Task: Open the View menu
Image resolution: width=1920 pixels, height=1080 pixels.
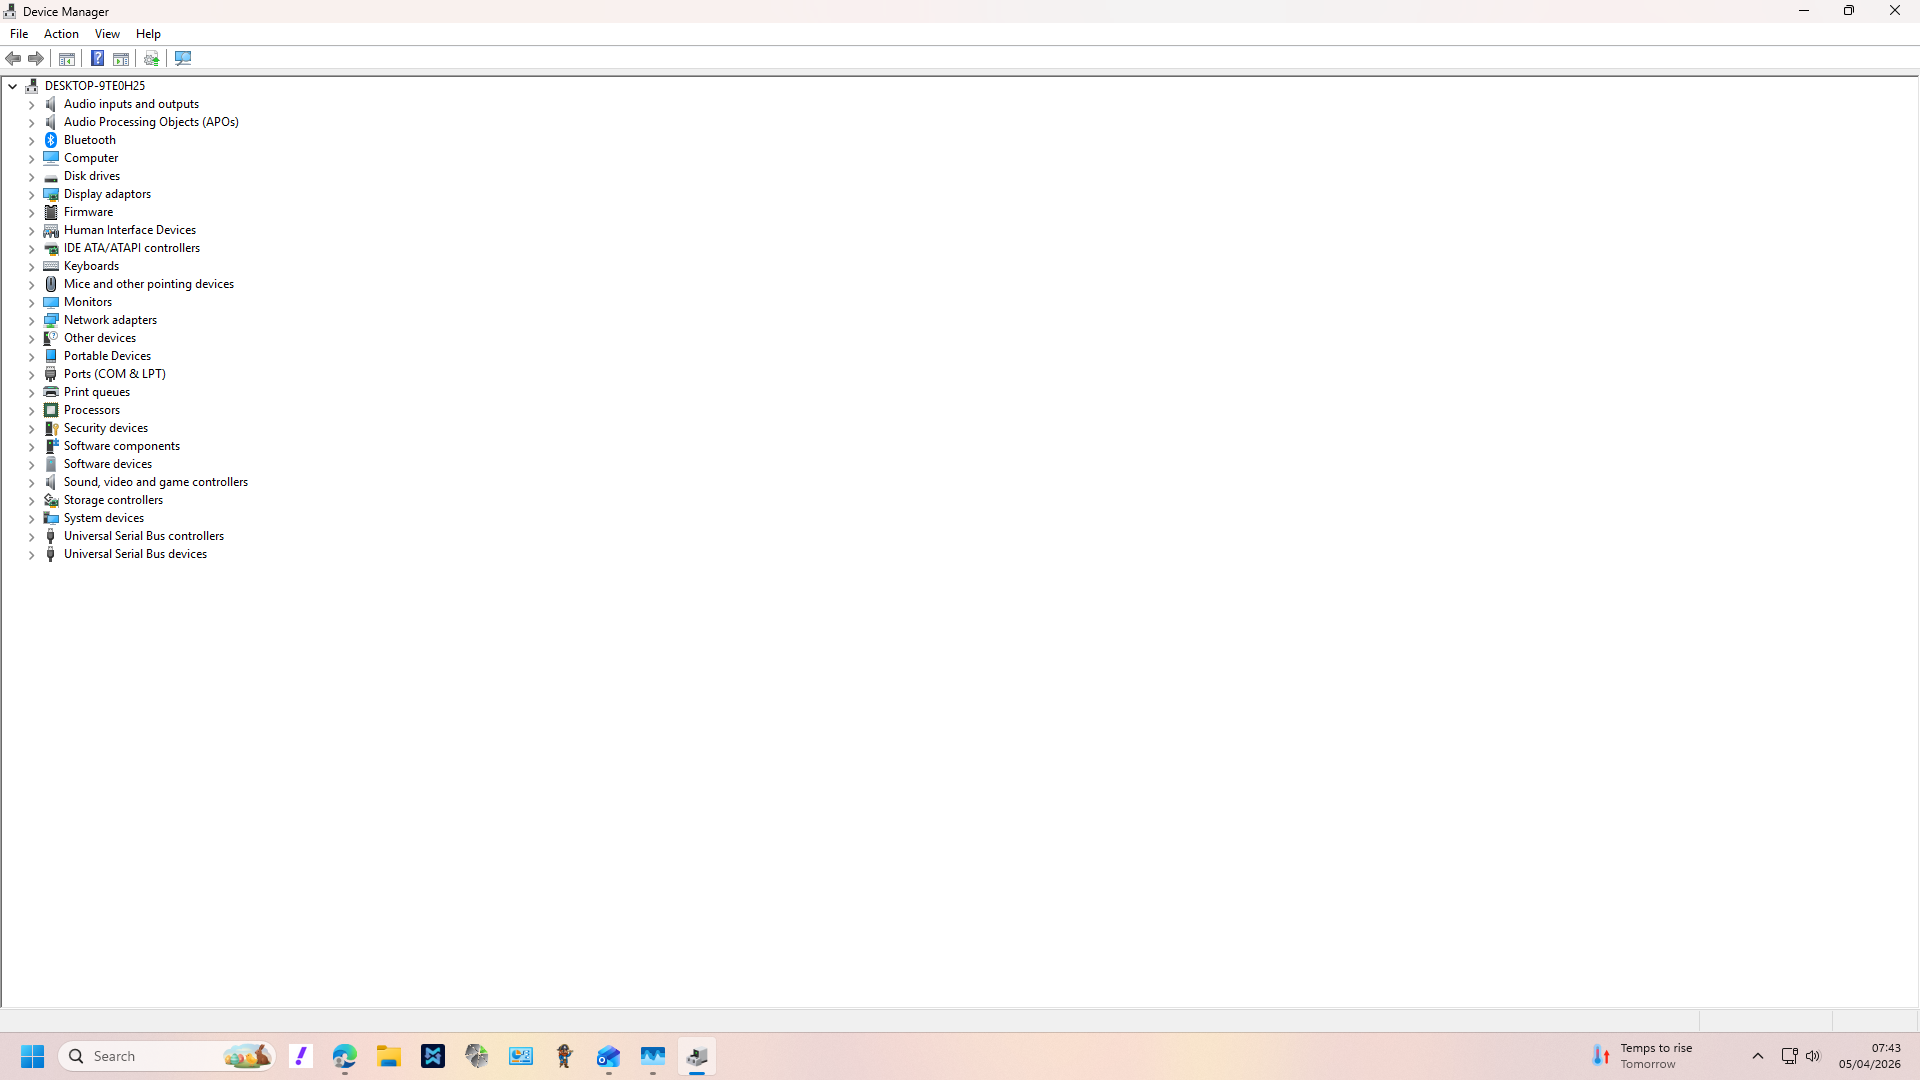Action: [107, 34]
